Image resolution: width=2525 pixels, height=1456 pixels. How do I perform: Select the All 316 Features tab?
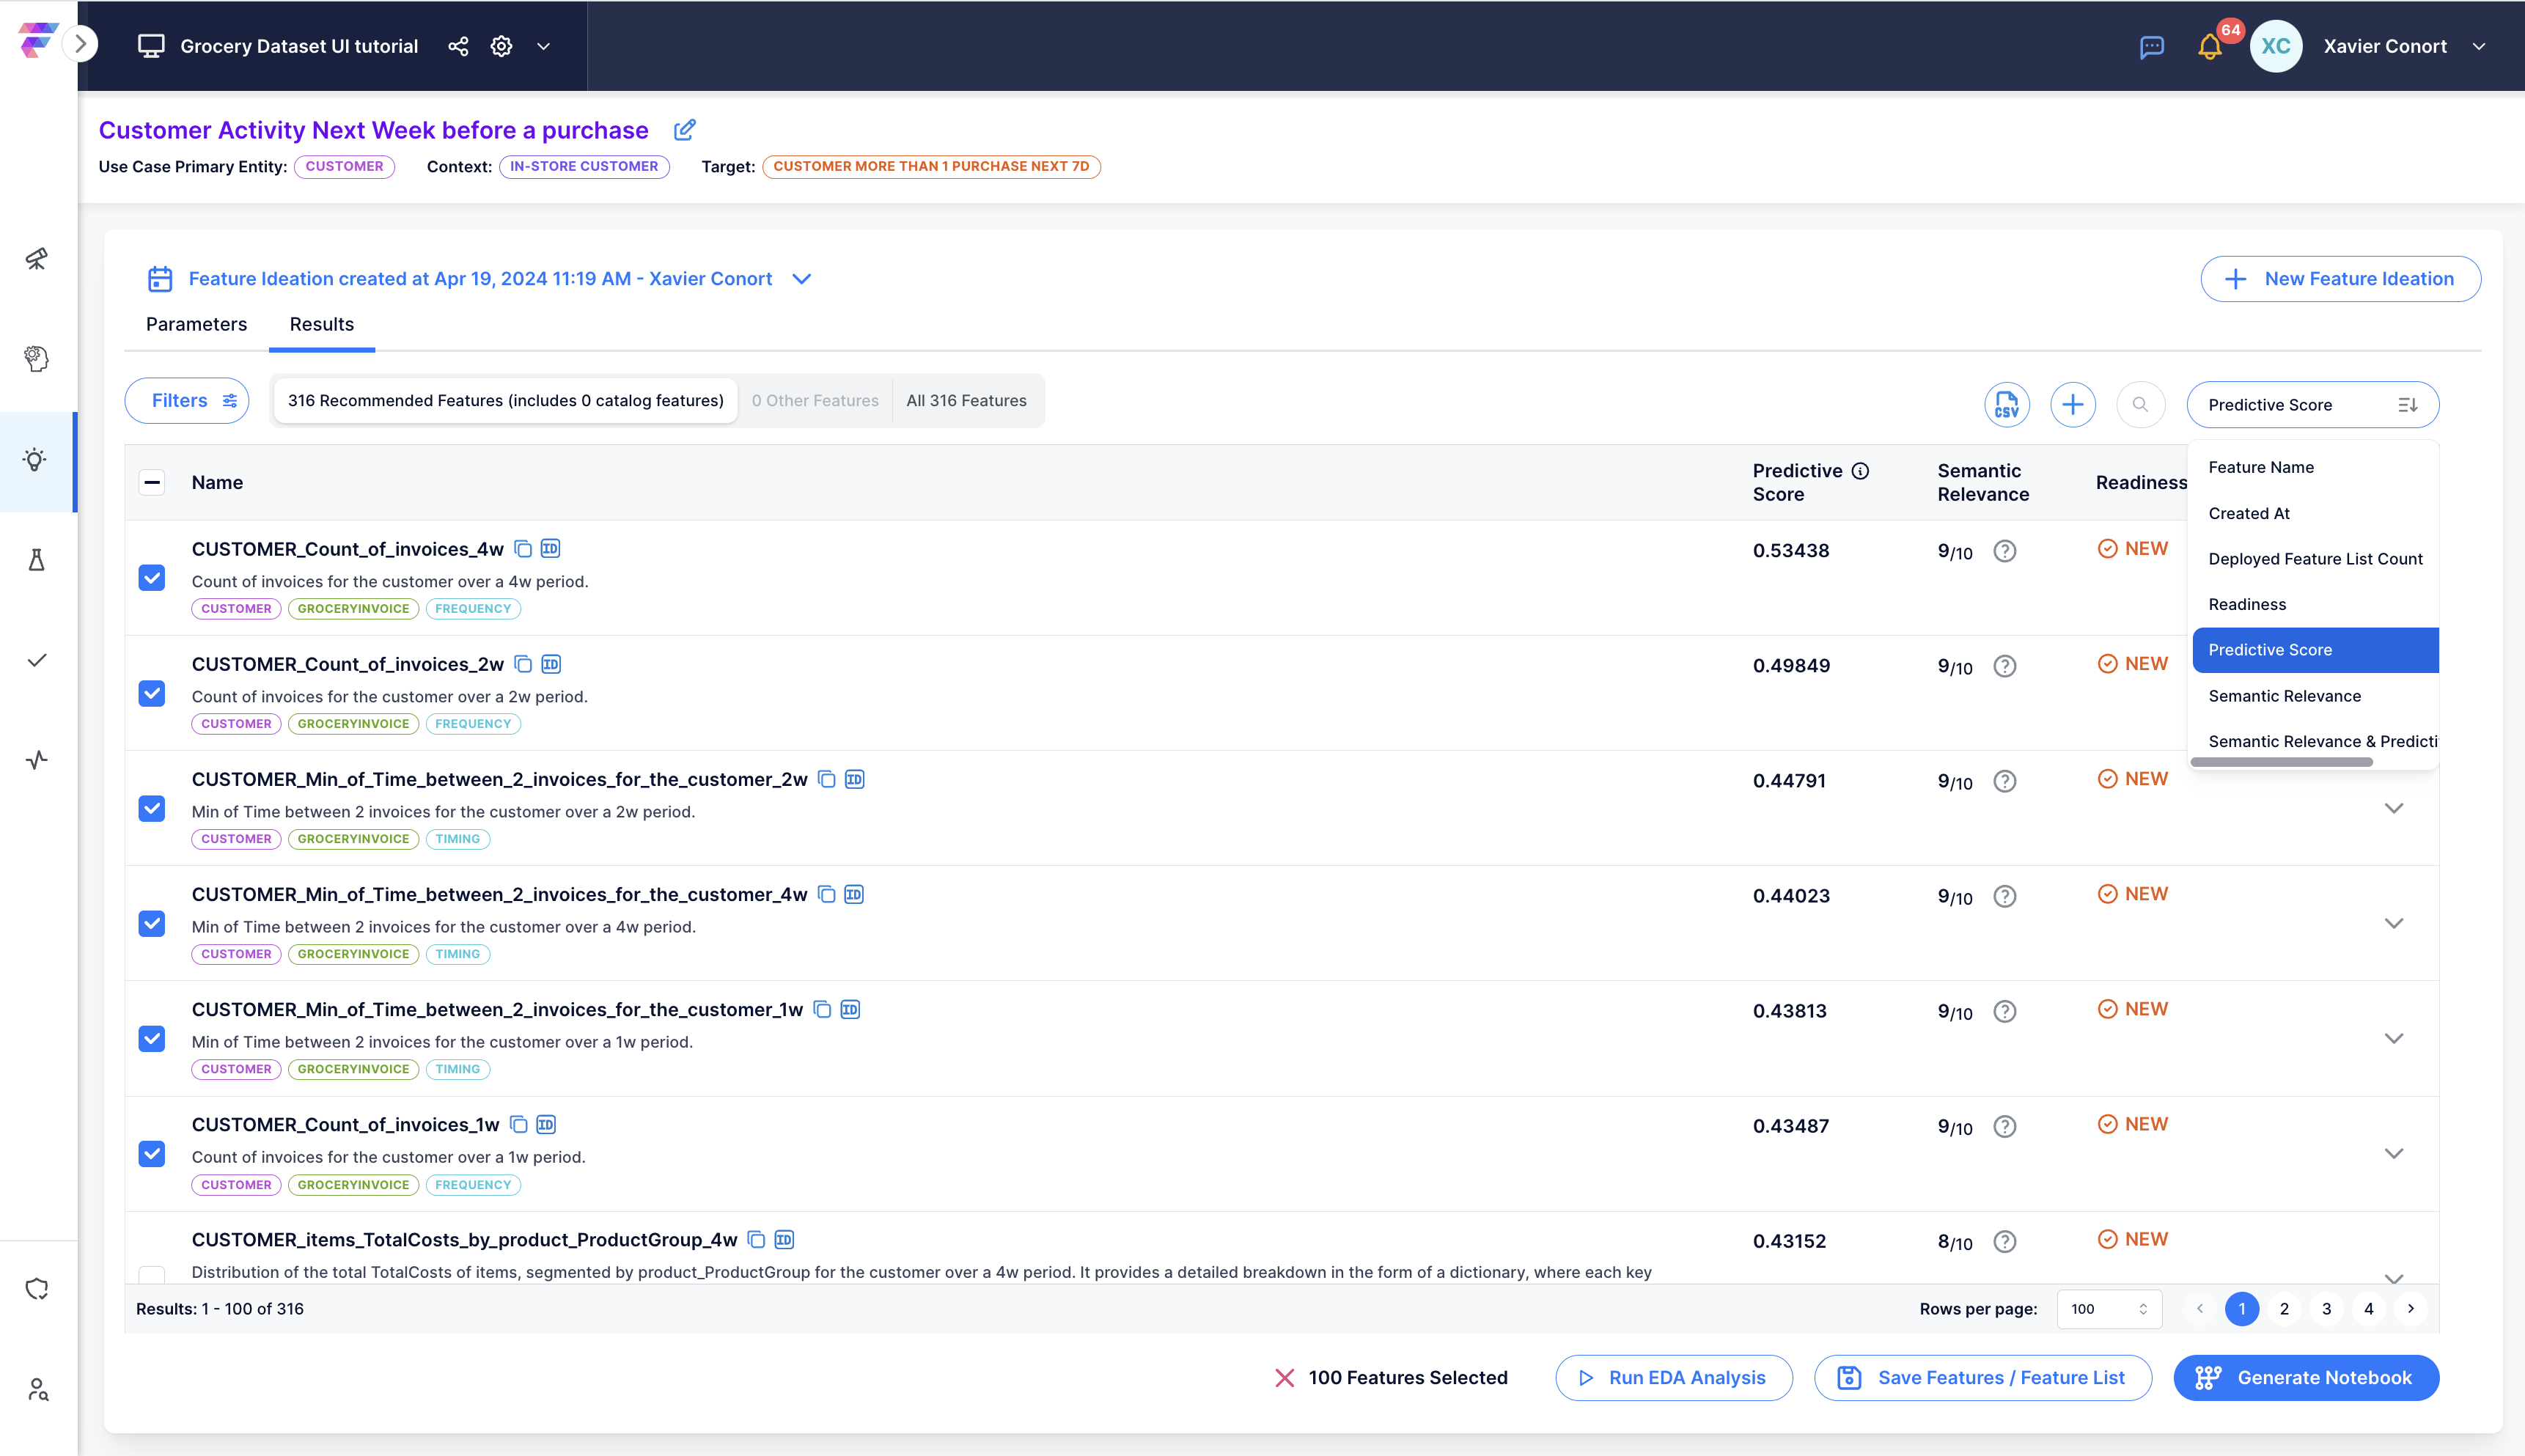[966, 400]
